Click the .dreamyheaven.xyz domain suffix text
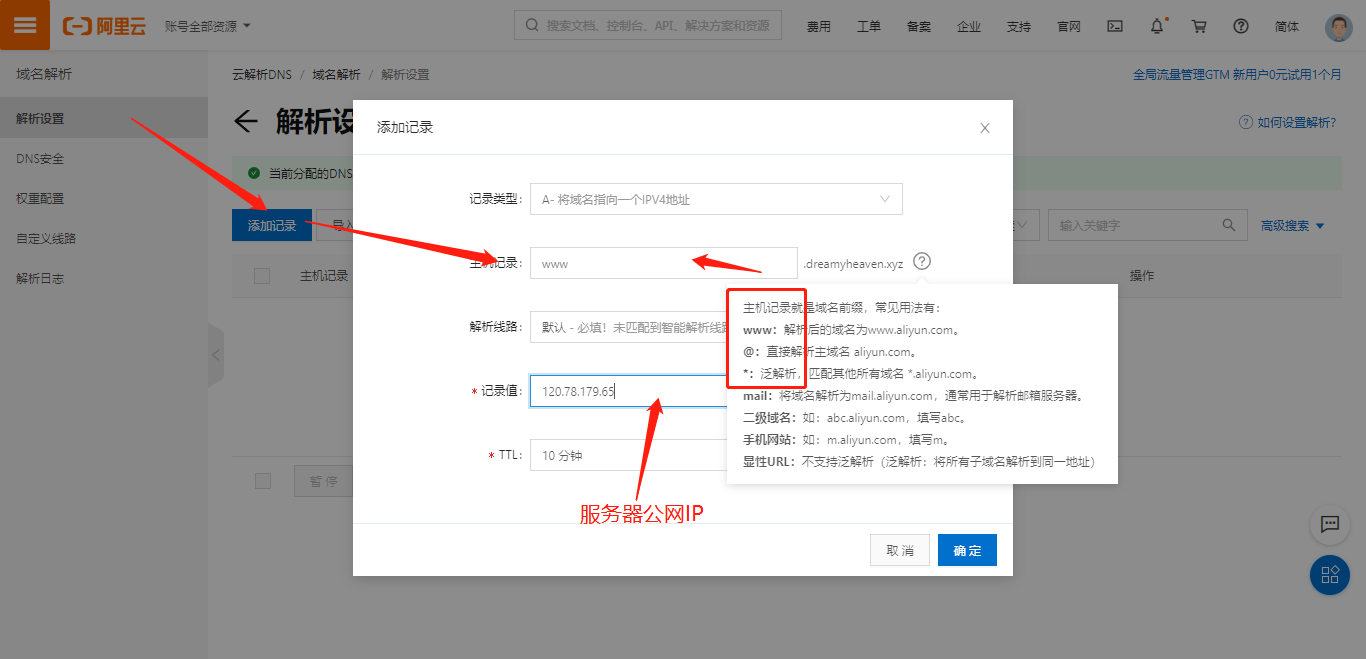This screenshot has height=659, width=1366. [x=853, y=264]
